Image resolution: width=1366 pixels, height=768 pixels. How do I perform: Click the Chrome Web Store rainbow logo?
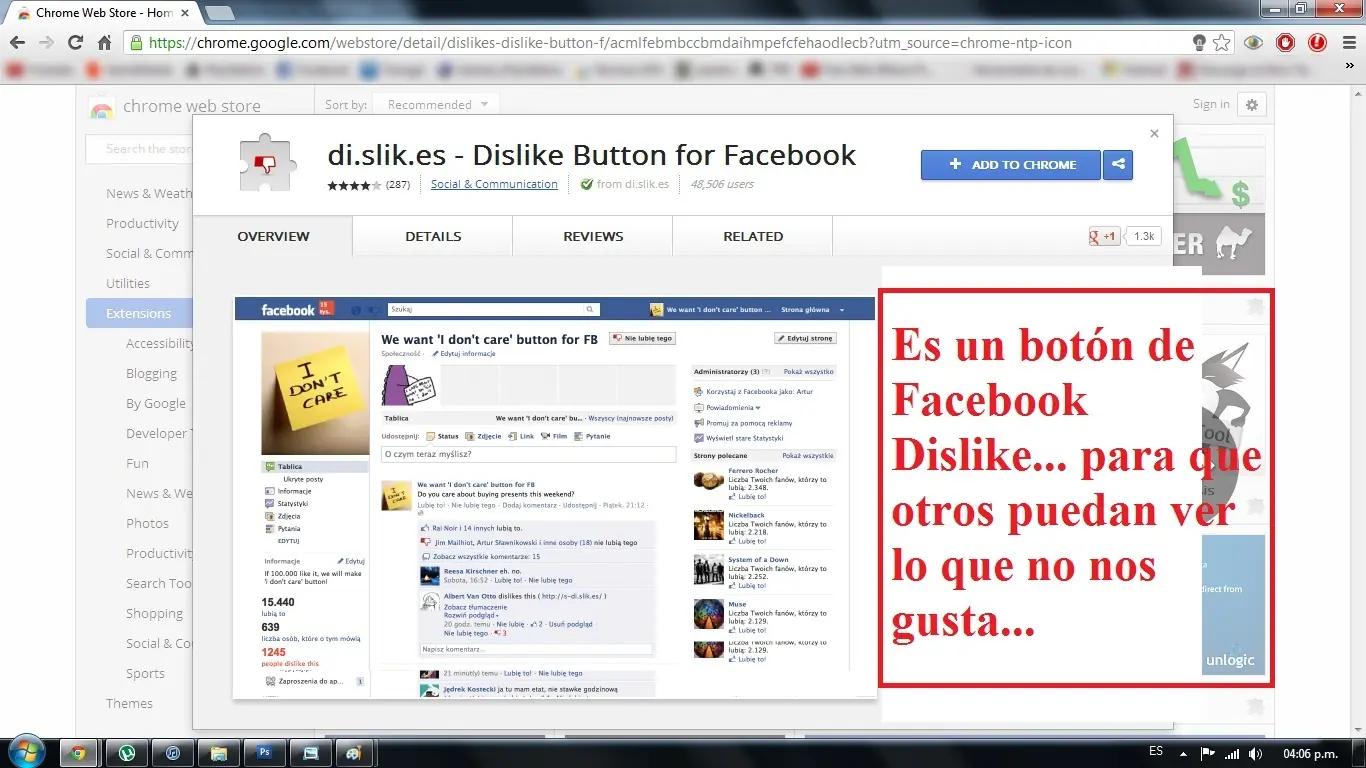(101, 107)
